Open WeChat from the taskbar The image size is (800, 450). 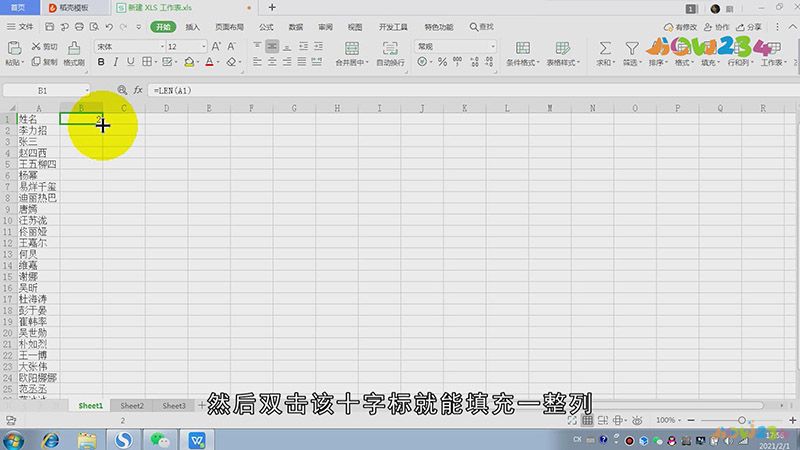tap(160, 440)
